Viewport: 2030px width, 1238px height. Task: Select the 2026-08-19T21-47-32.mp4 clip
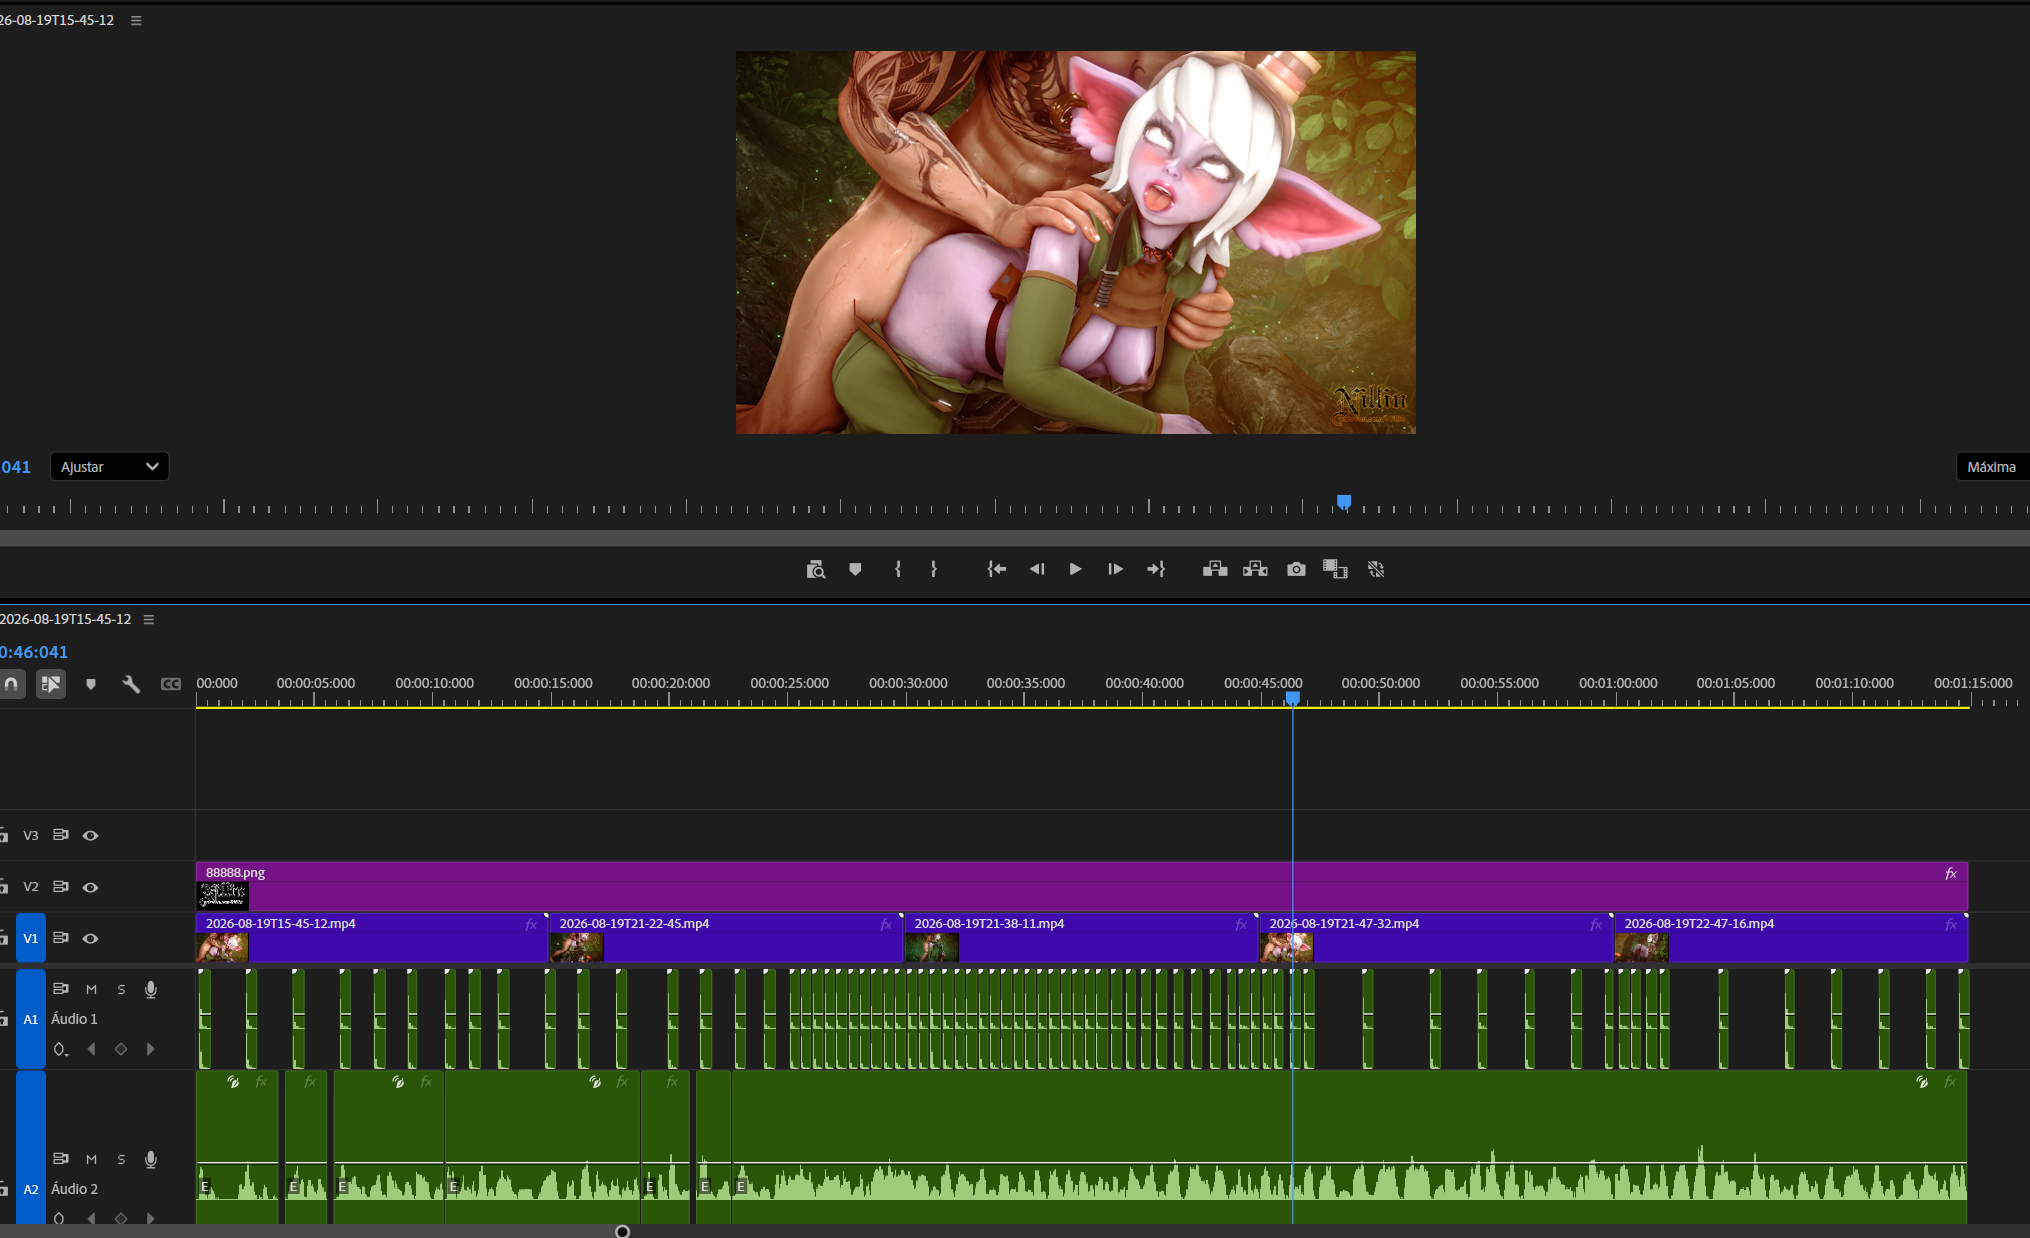[1437, 938]
